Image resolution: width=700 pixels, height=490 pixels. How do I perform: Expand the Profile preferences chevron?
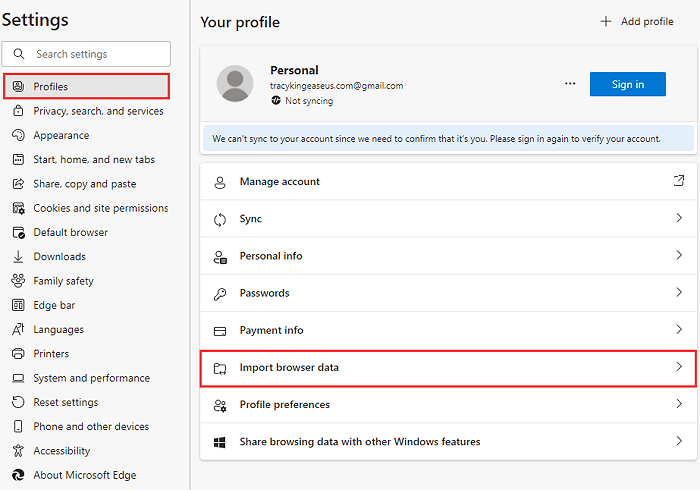[679, 405]
